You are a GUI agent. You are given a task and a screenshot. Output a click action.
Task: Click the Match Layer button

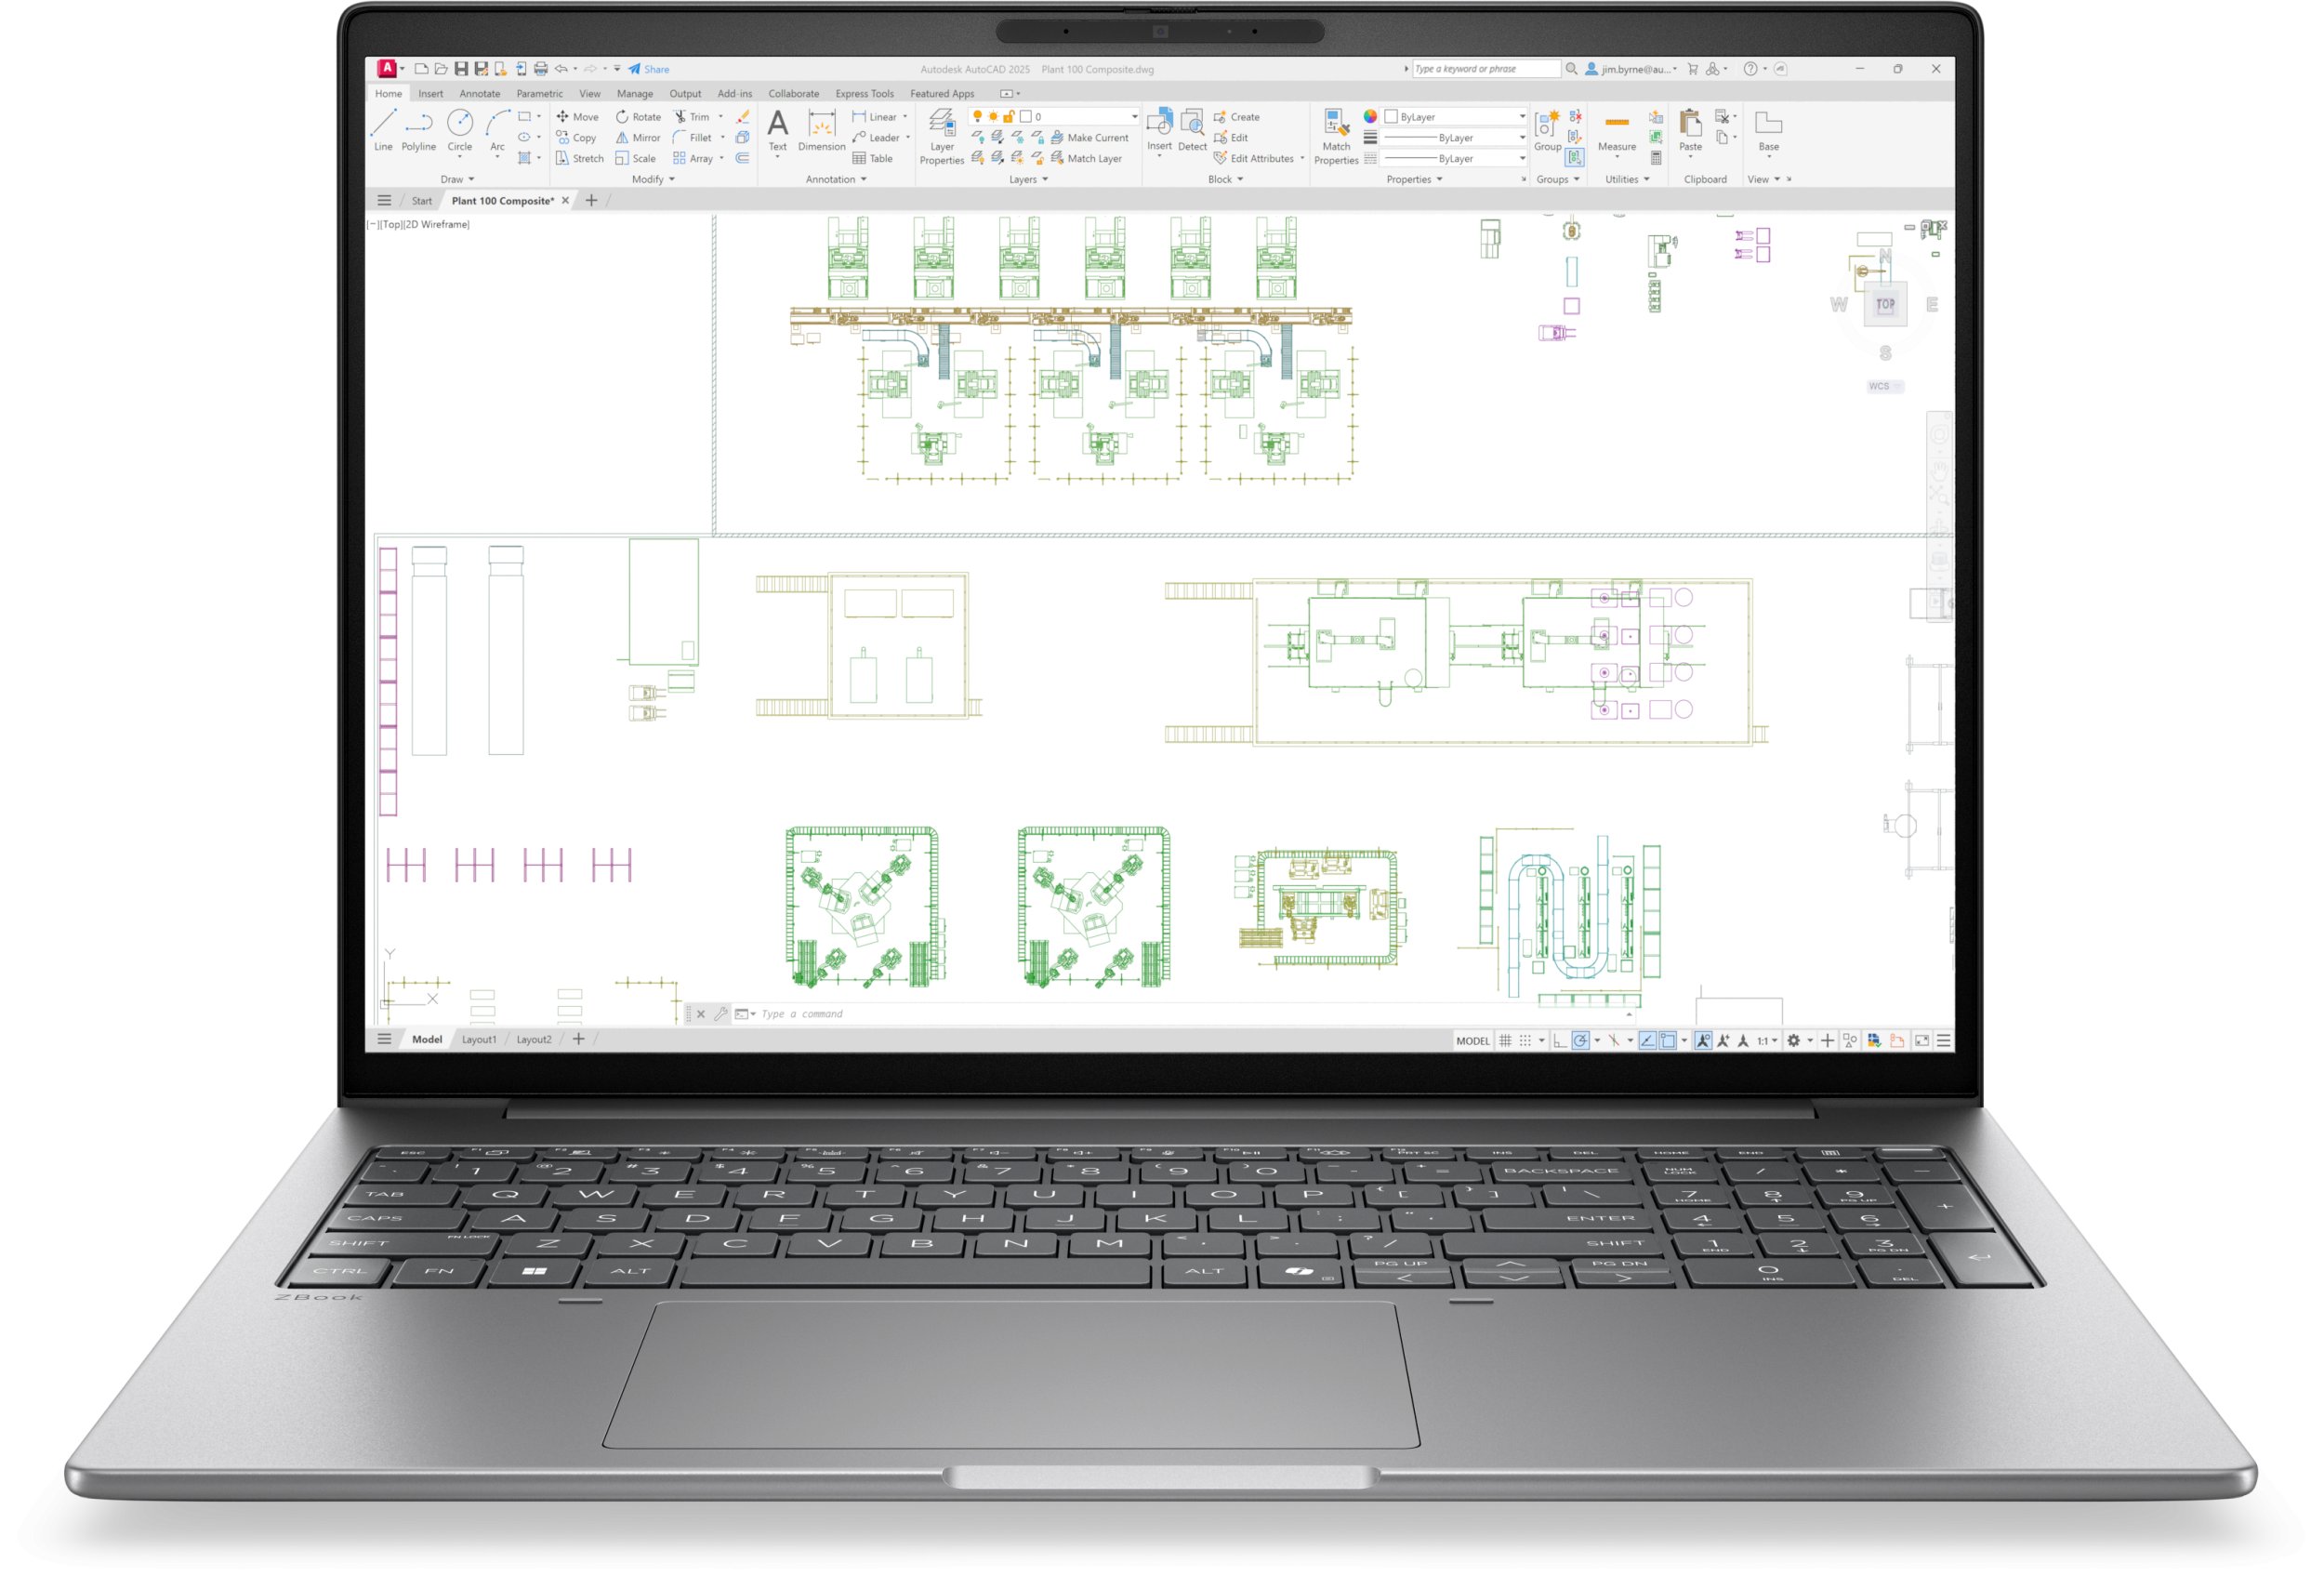pyautogui.click(x=1086, y=158)
